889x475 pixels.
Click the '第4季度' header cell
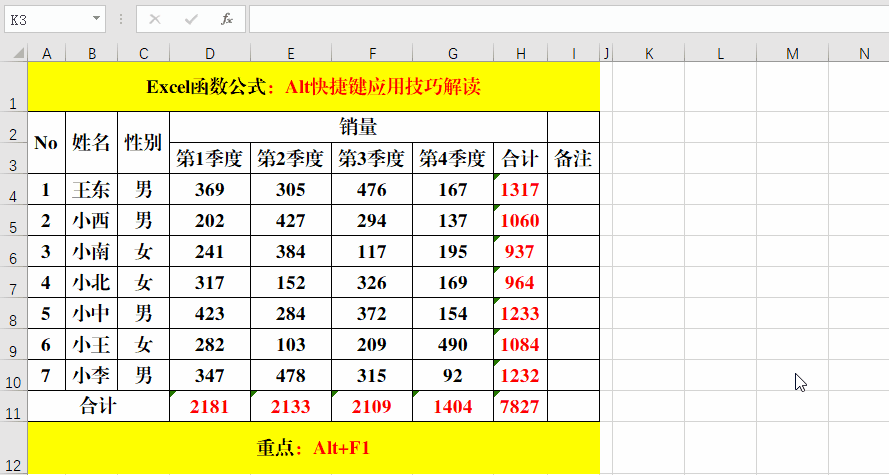tap(453, 158)
